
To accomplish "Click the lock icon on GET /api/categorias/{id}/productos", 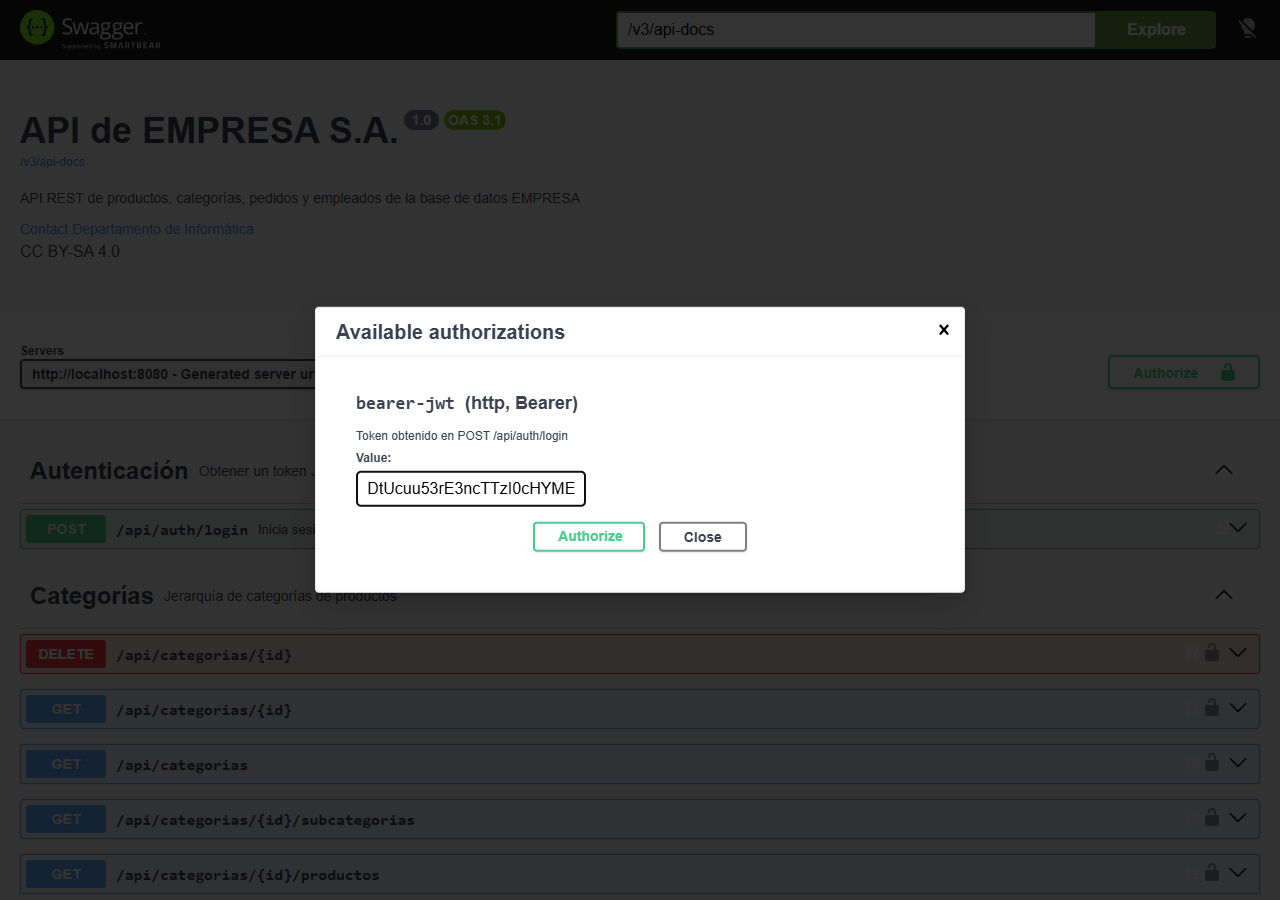I will pyautogui.click(x=1211, y=873).
